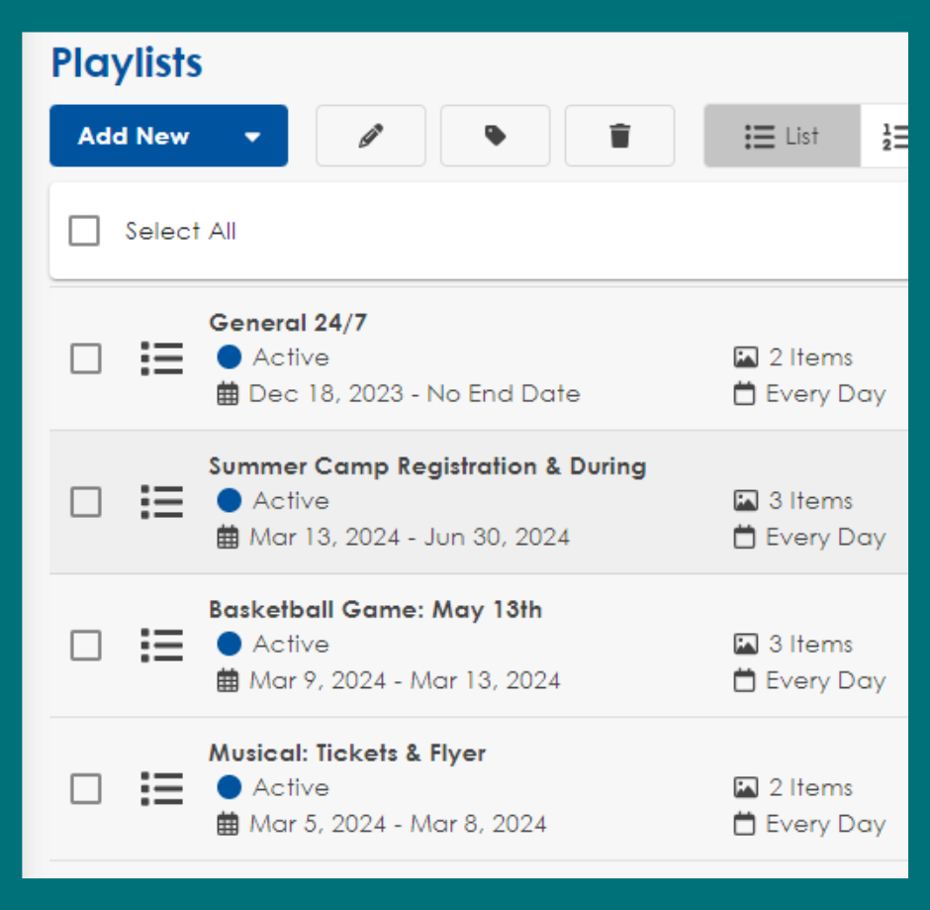This screenshot has width=930, height=910.
Task: Open the Add New dropdown arrow
Action: 253,137
